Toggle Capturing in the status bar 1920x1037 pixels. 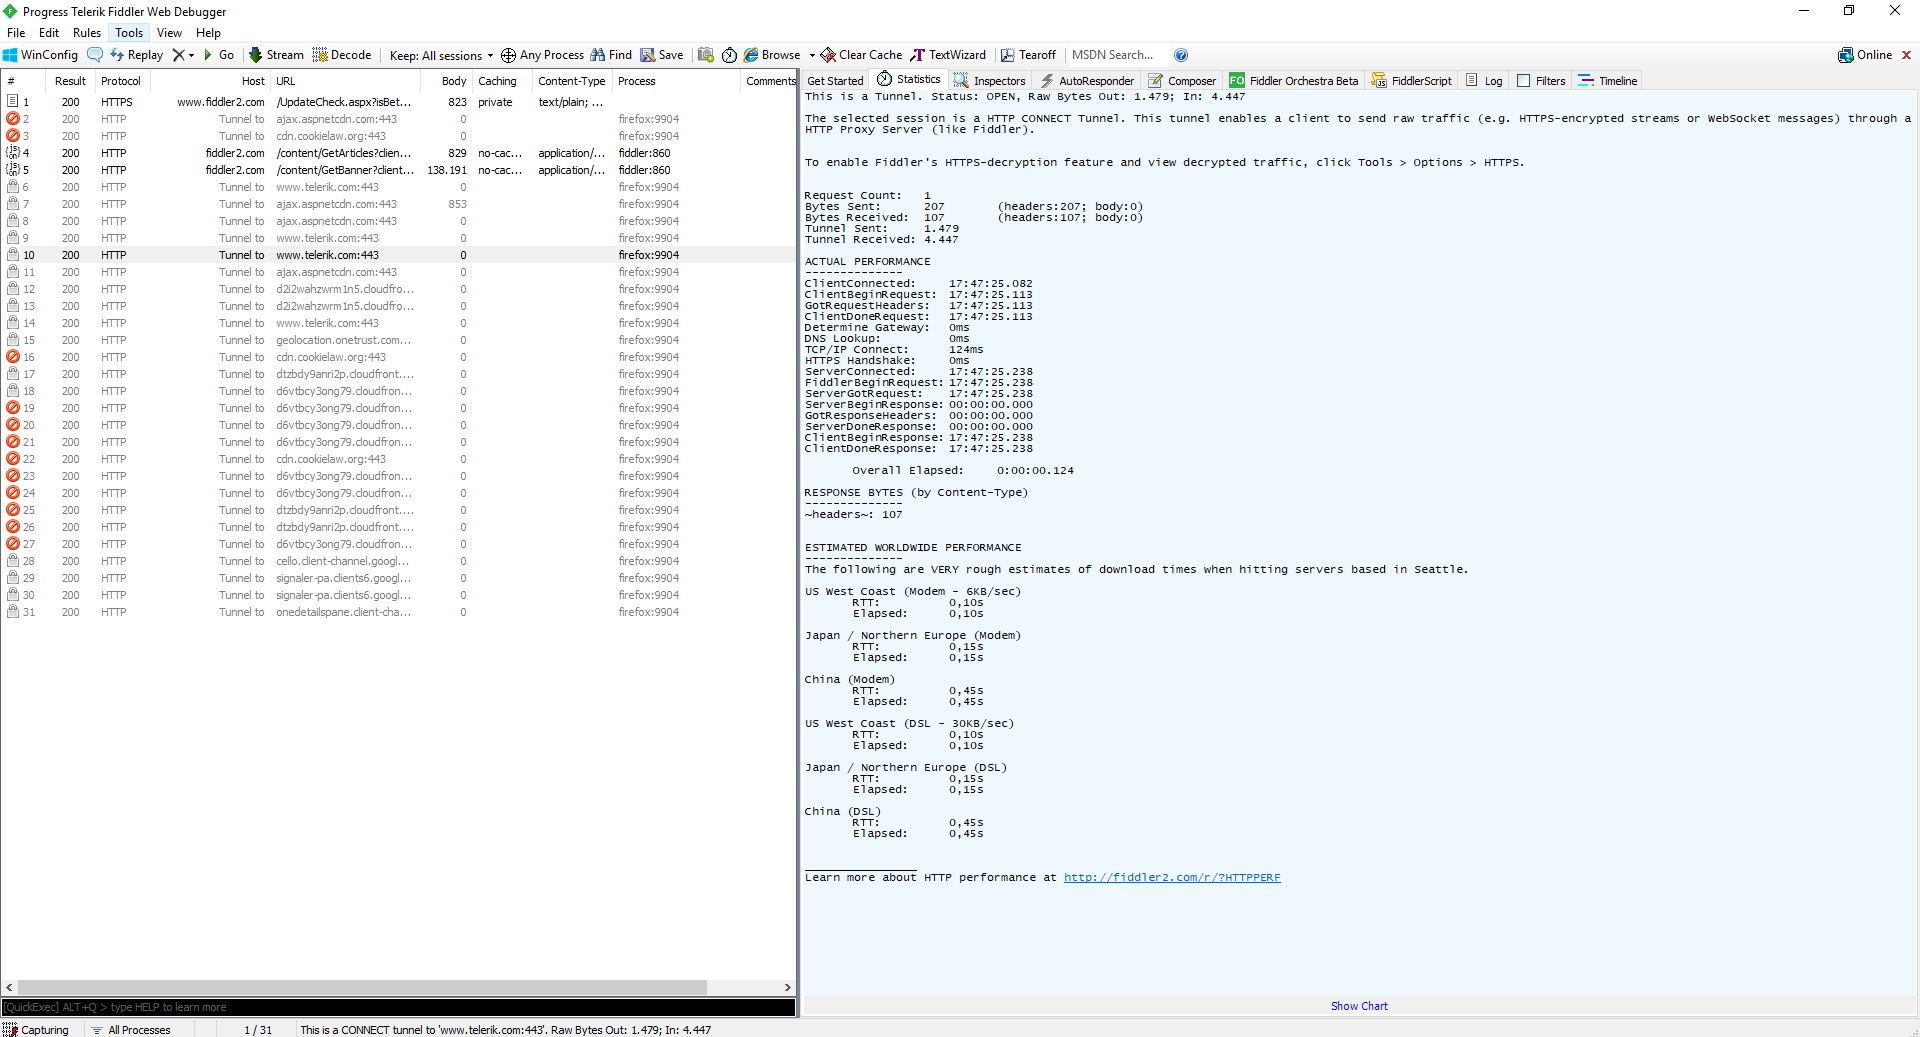pos(36,1030)
